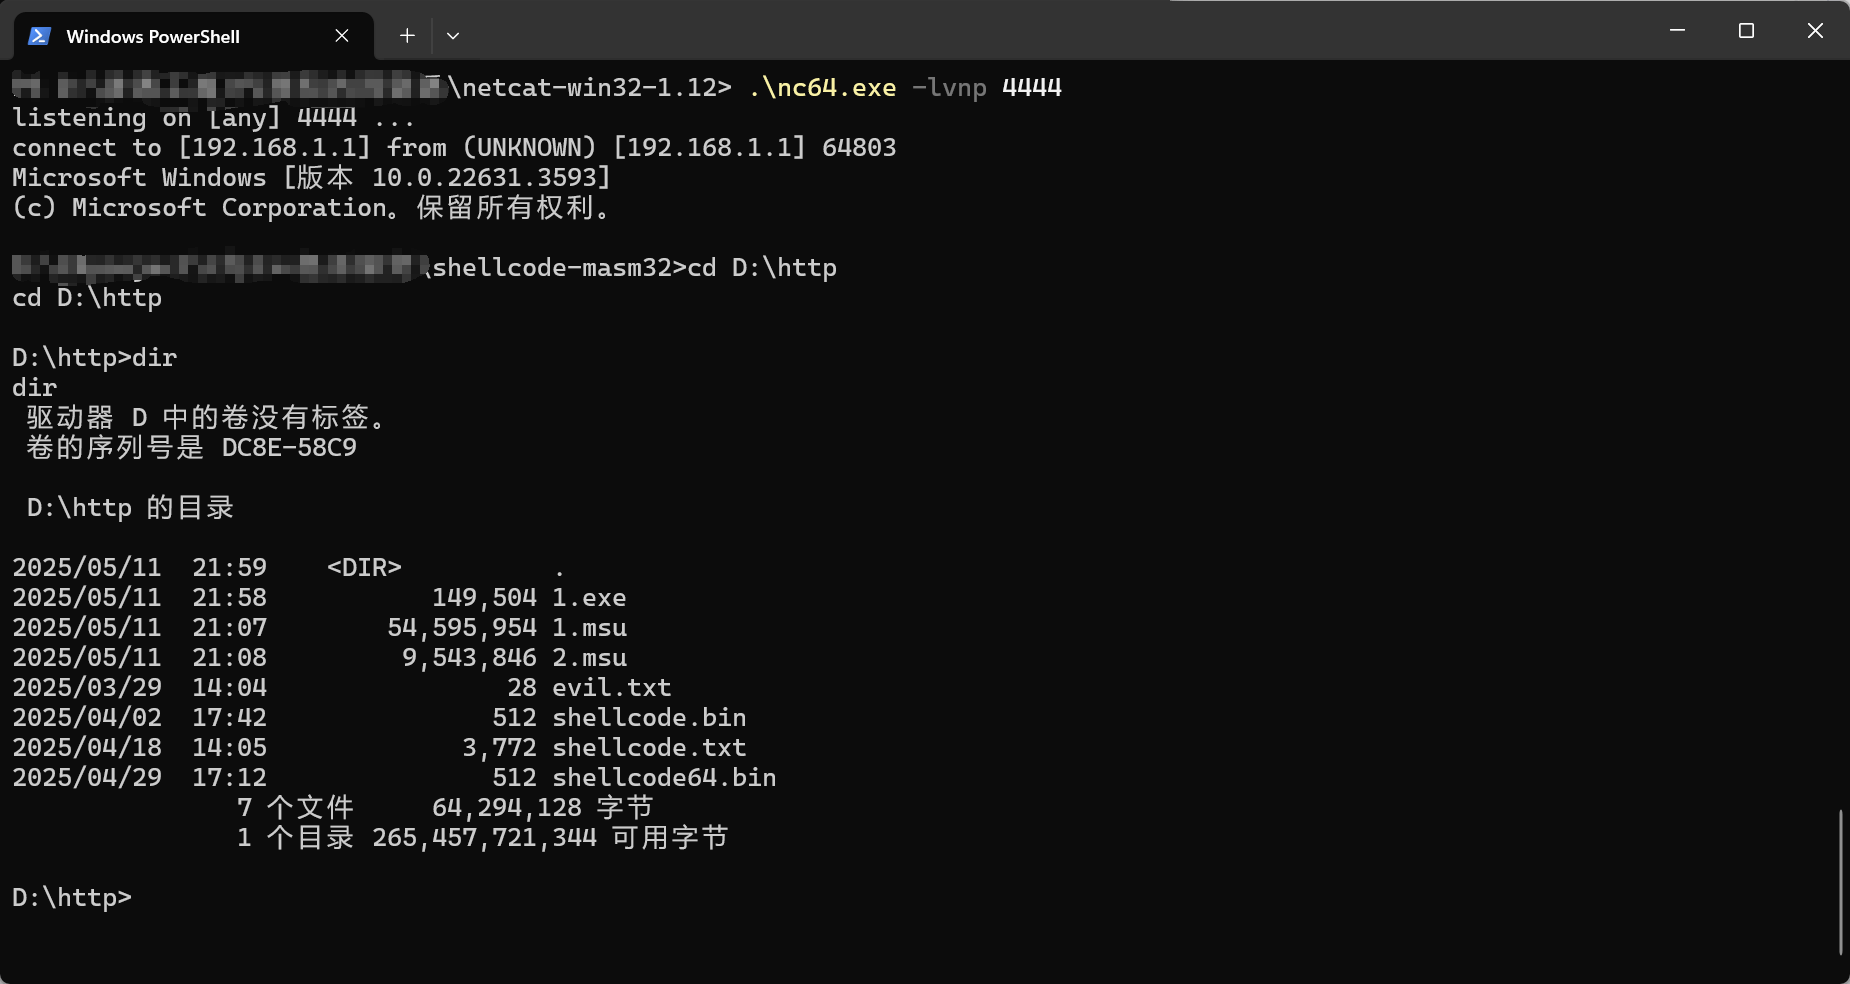1850x984 pixels.
Task: Maximize the terminal window
Action: tap(1746, 31)
